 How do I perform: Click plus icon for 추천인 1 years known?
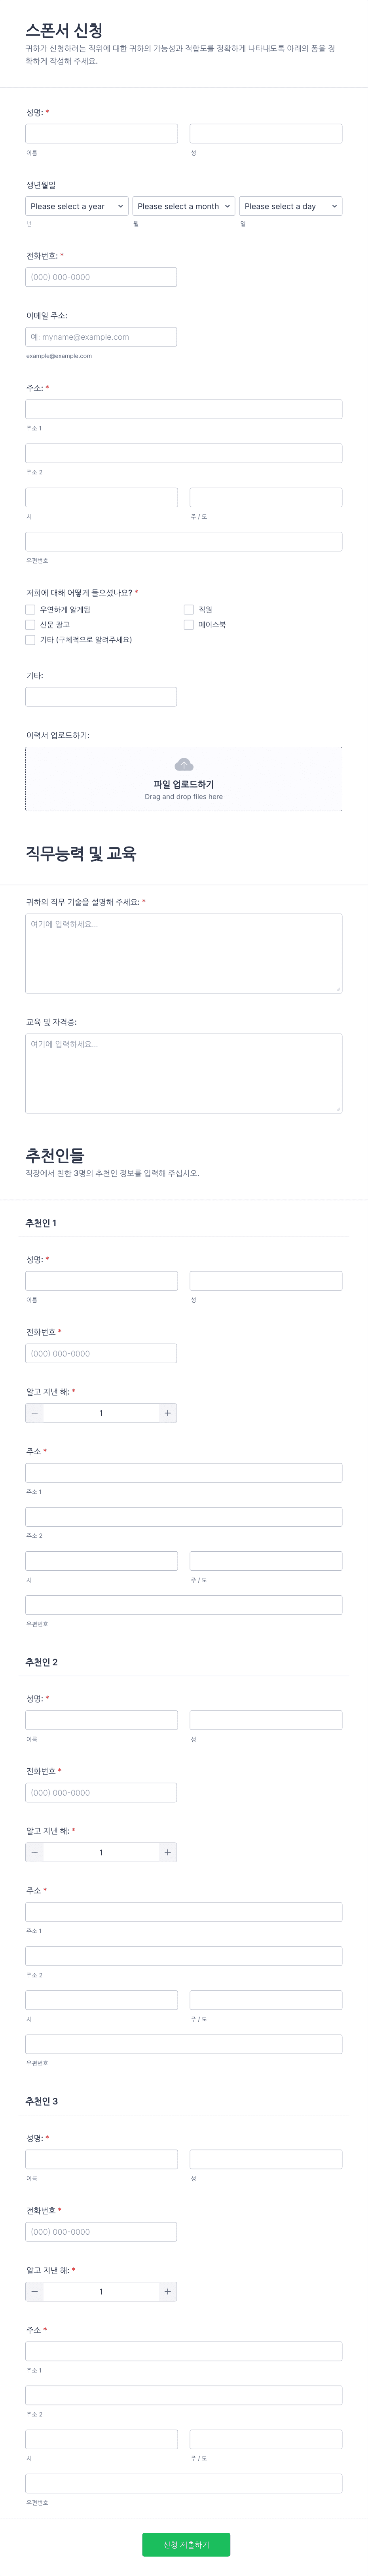[x=167, y=1413]
